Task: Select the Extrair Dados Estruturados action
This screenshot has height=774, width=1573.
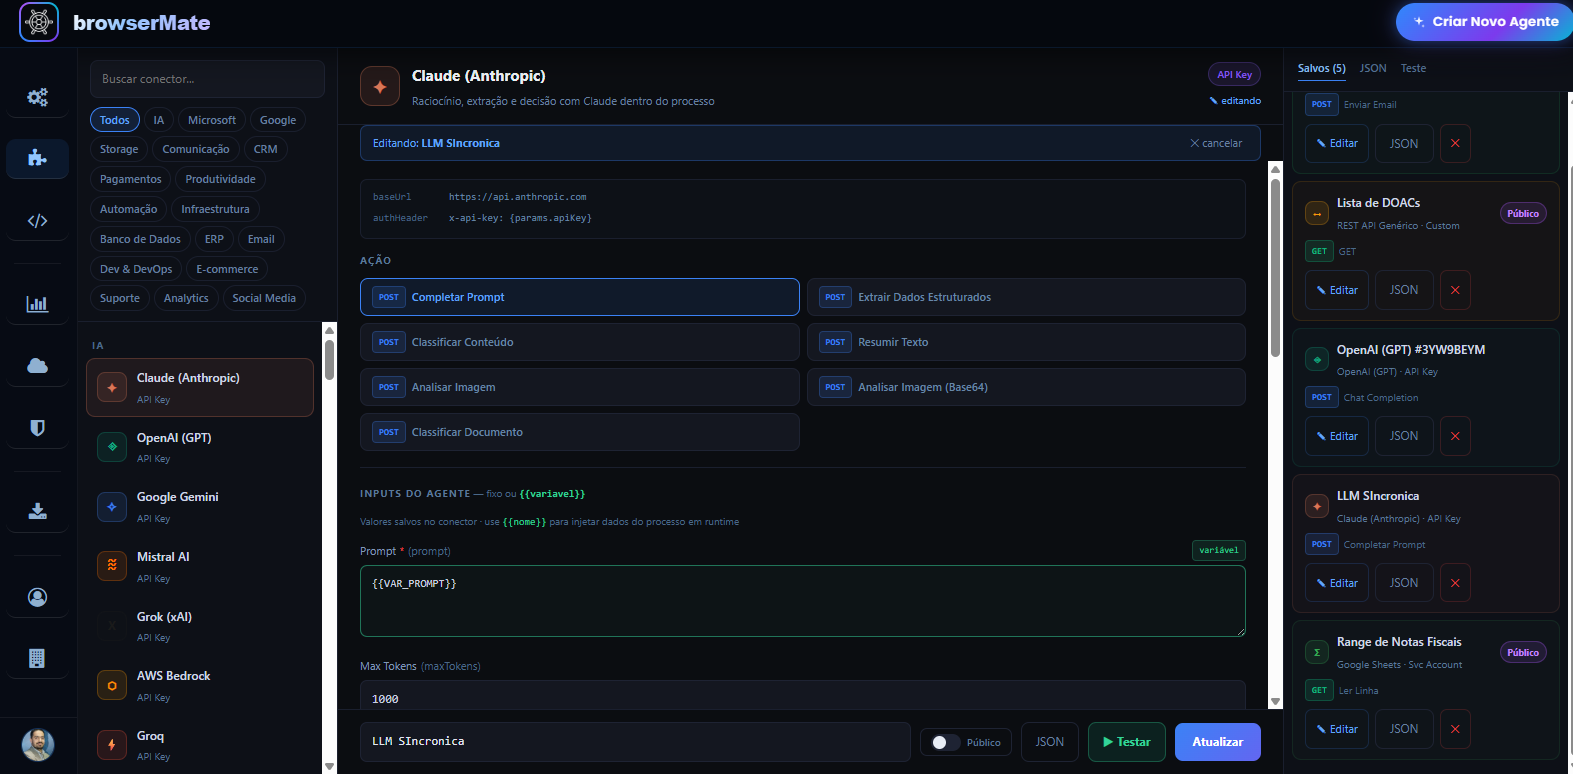Action: coord(1026,297)
